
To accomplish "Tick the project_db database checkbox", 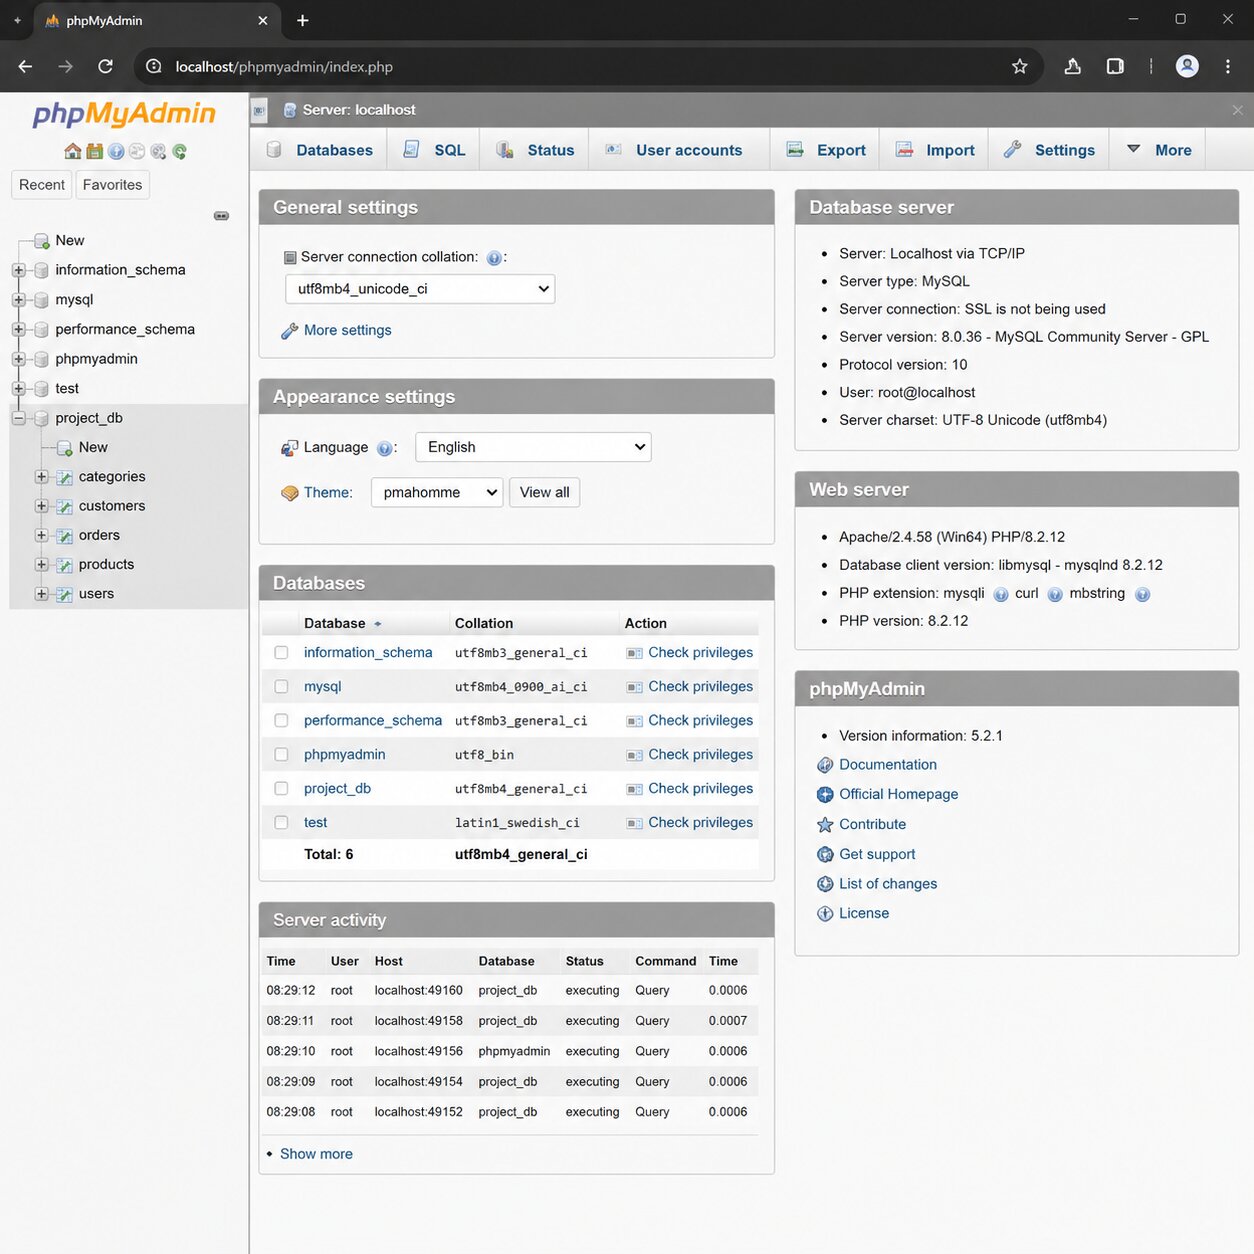I will point(281,789).
